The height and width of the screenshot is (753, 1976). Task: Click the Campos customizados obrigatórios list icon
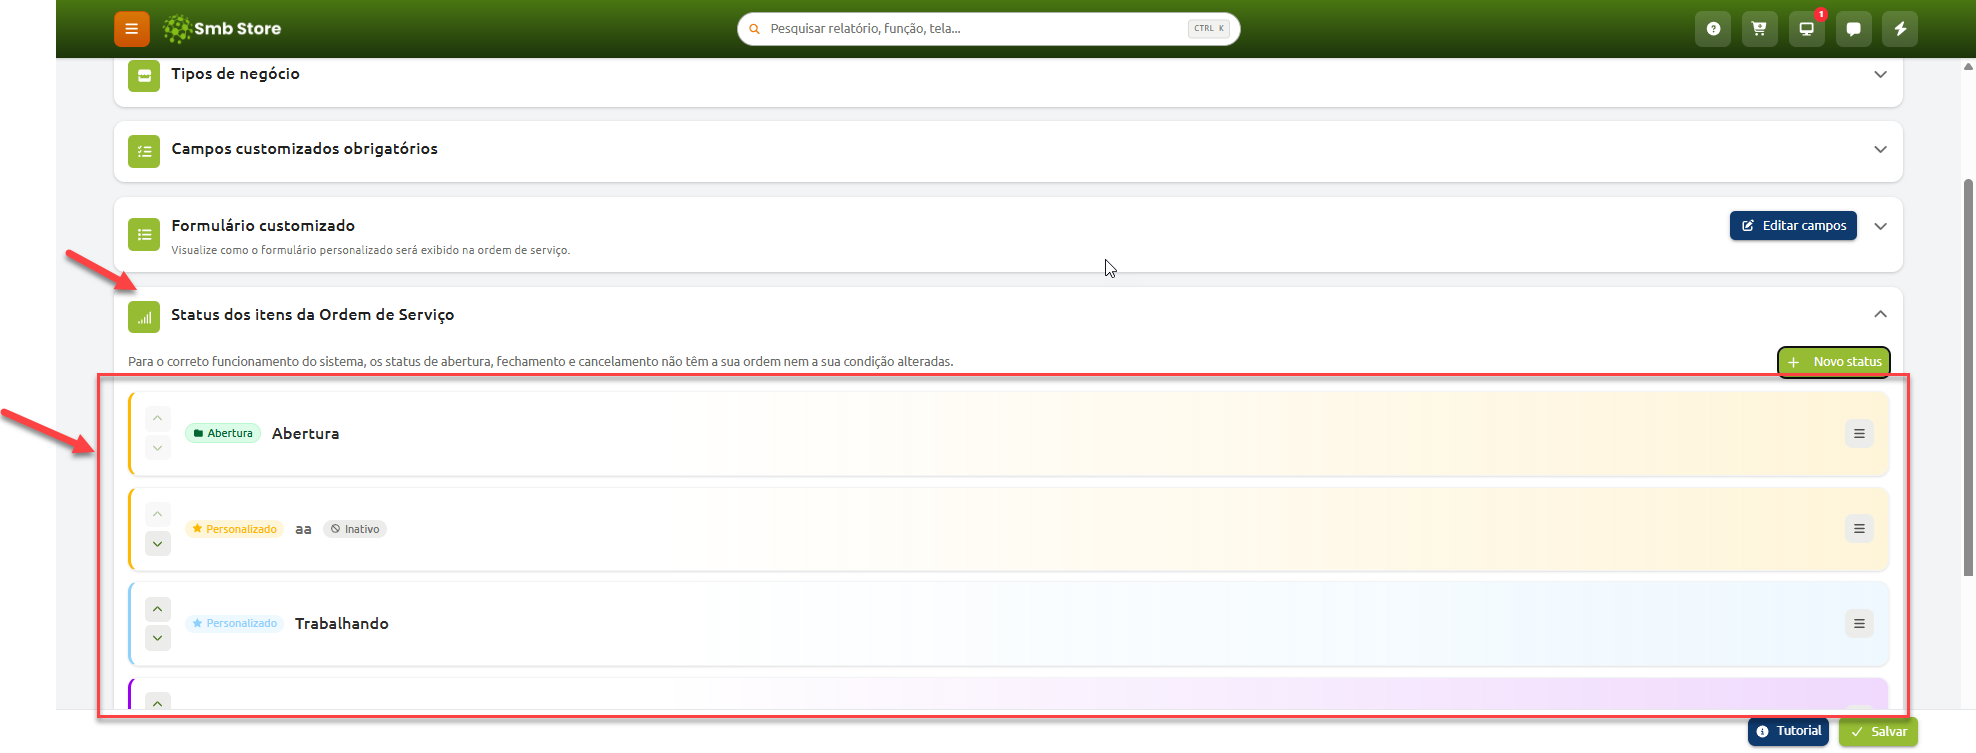(x=144, y=151)
